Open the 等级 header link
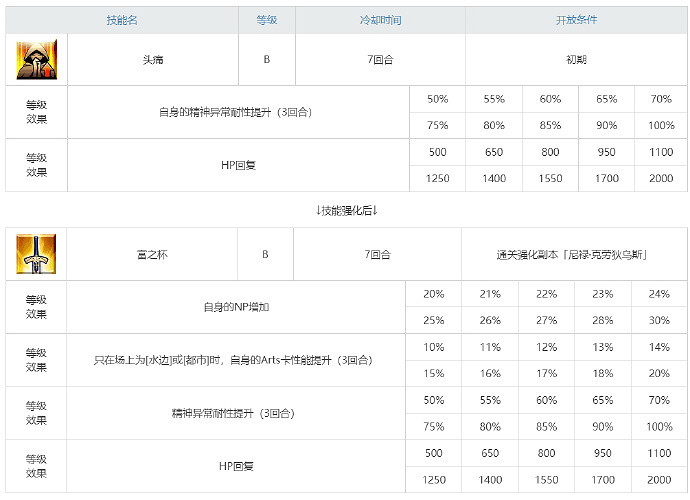The image size is (690, 500). pos(267,20)
